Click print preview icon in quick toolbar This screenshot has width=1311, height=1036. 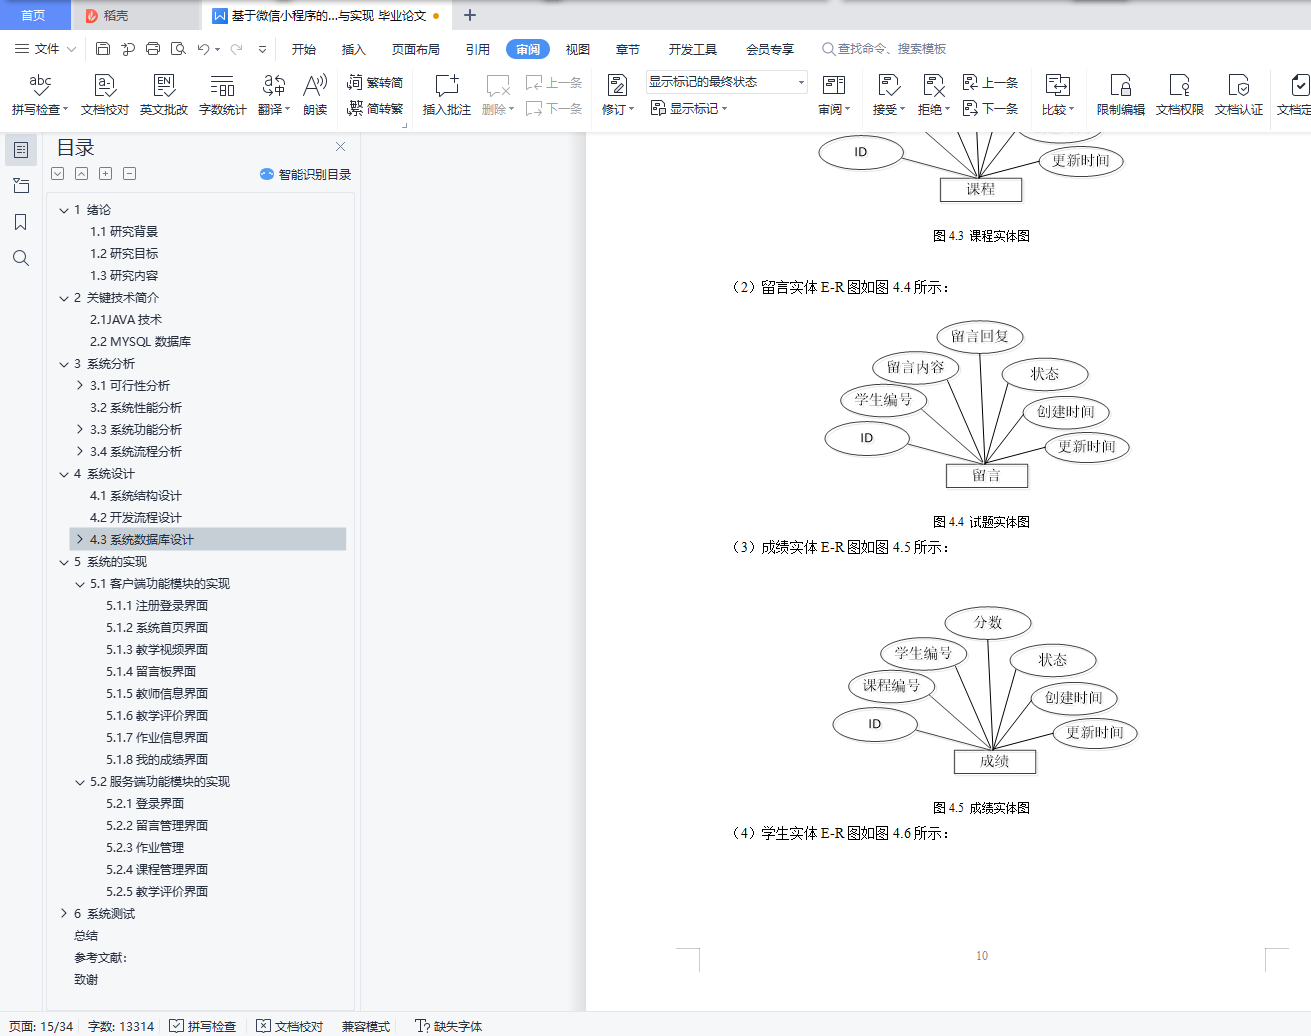coord(178,48)
